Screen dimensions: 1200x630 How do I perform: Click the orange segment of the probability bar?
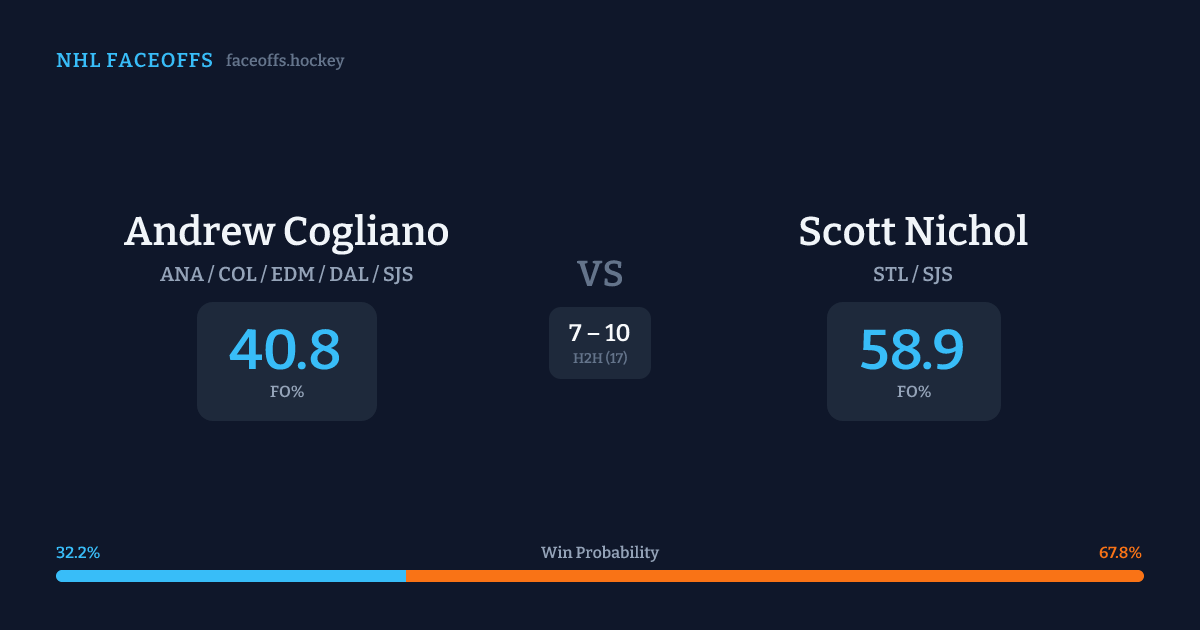(775, 576)
